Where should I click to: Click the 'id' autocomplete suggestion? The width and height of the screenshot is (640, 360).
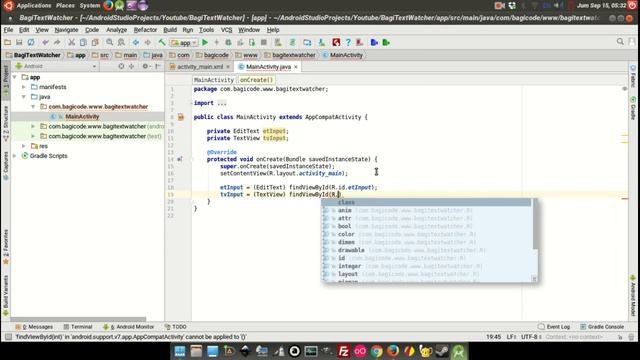pyautogui.click(x=428, y=258)
